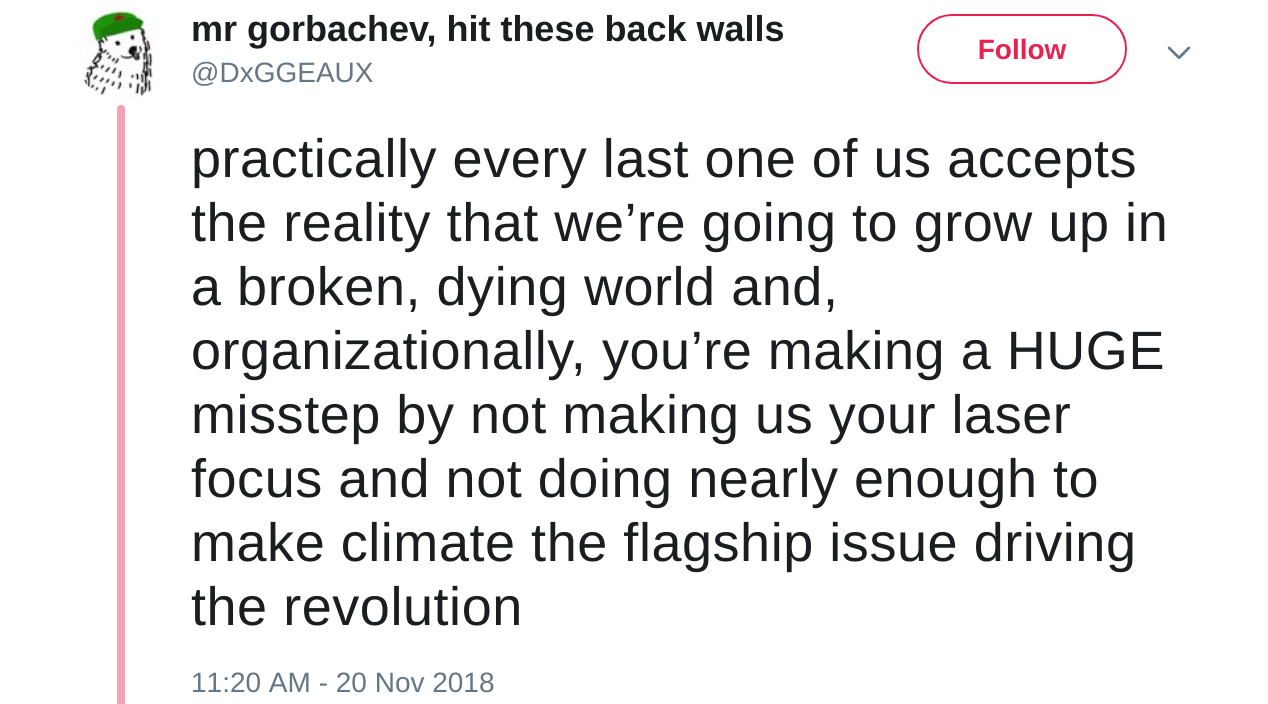Click the words 'the revolution'
This screenshot has width=1268, height=704.
(356, 607)
